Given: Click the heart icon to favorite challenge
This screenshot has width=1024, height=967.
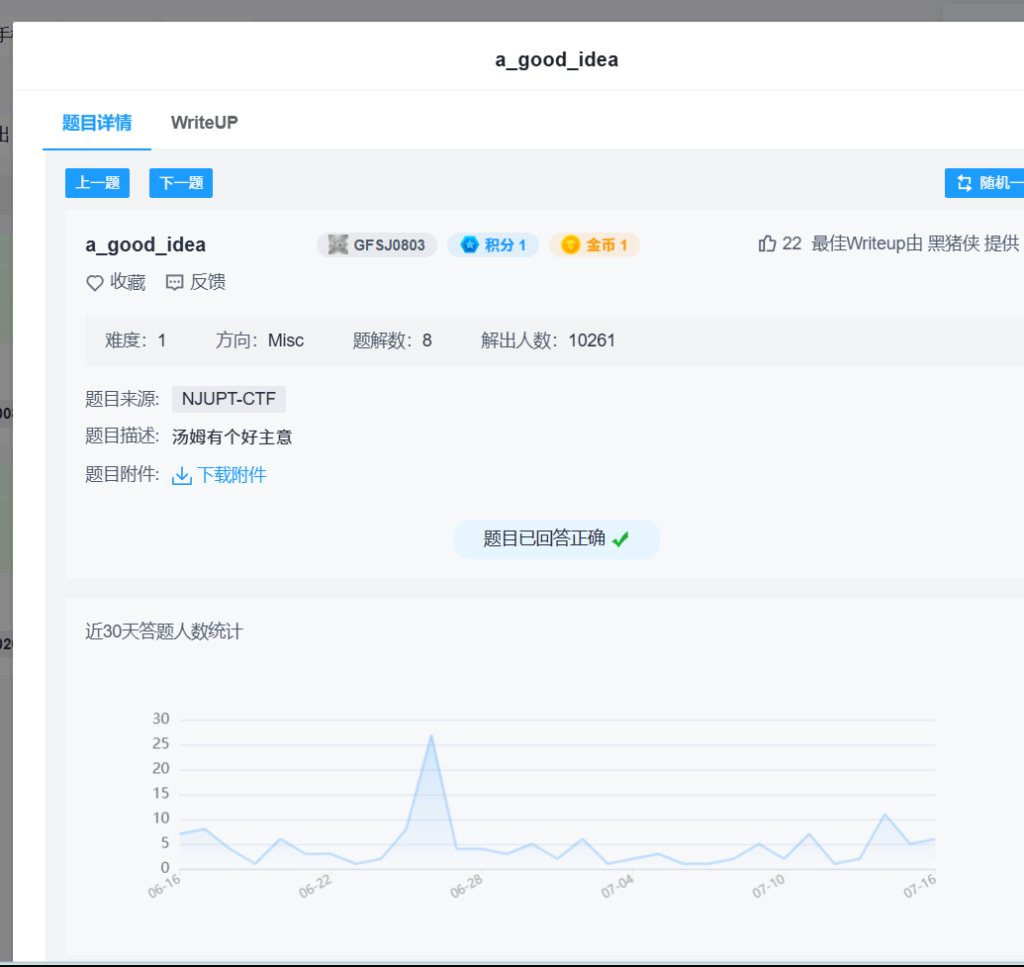Looking at the screenshot, I should pos(95,283).
